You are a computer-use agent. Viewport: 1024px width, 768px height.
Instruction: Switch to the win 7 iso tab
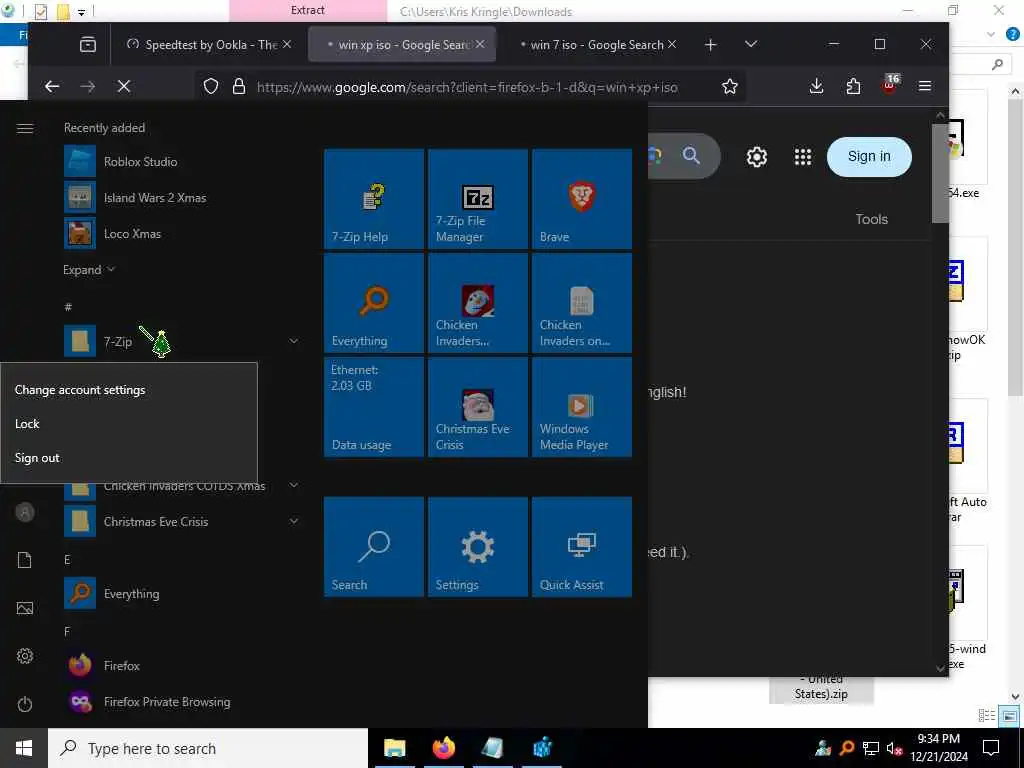597,44
